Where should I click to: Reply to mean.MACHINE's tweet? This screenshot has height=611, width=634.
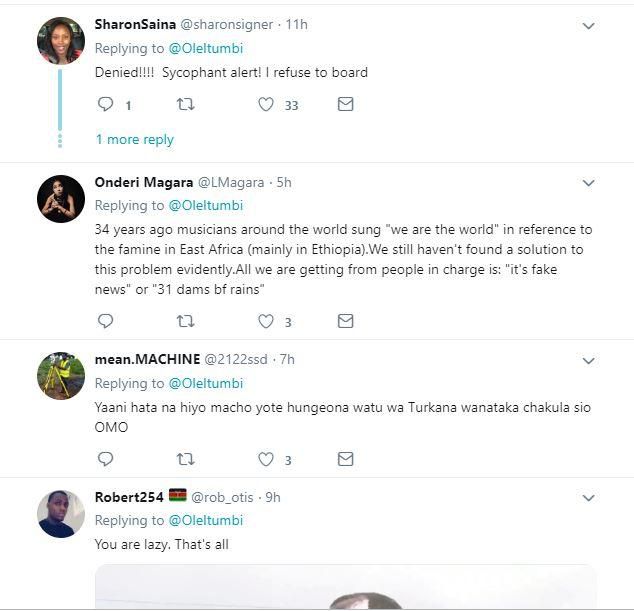click(x=106, y=459)
